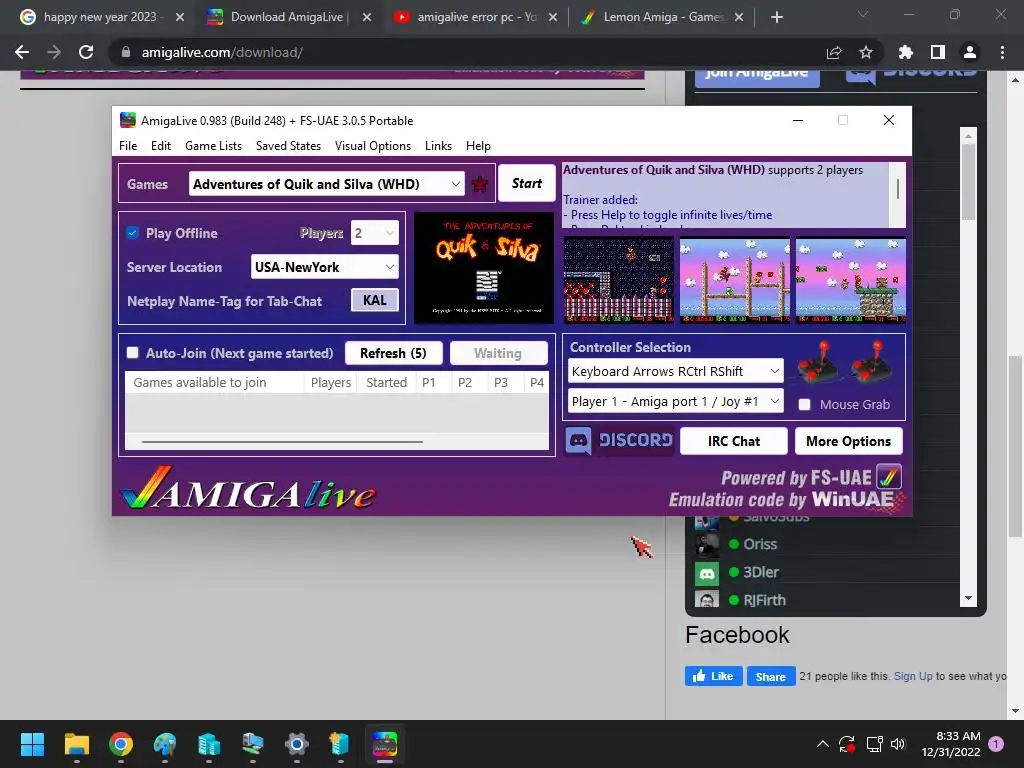Click the Started column header in games list
This screenshot has width=1024, height=768.
coord(386,383)
